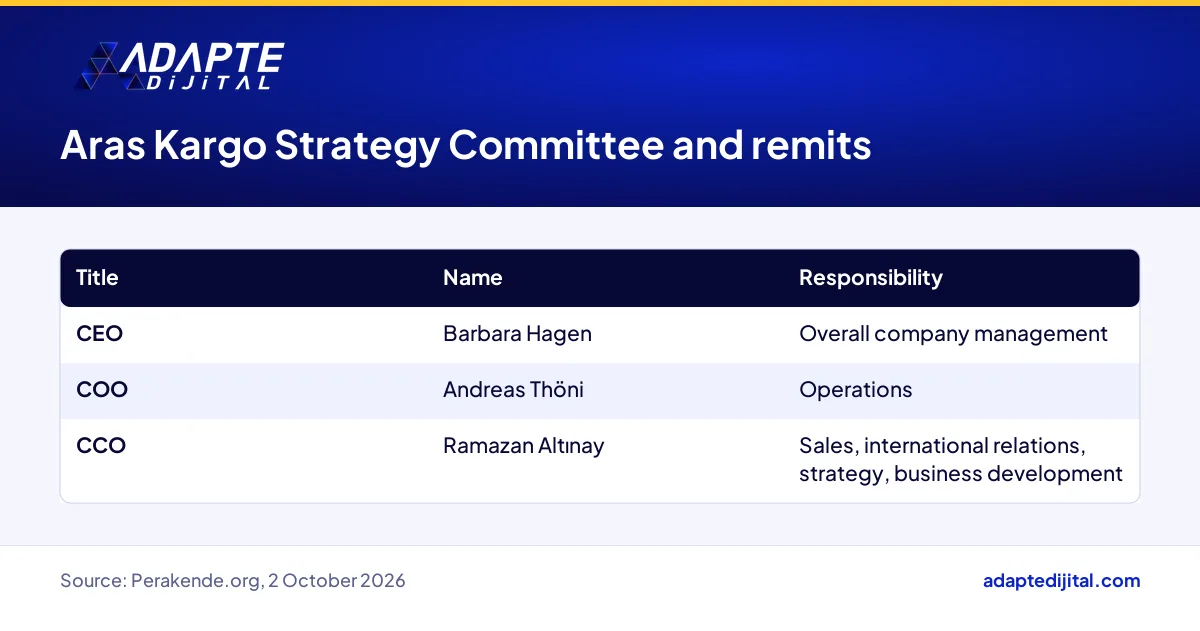Select the 'CEO' title cell
Screen dimensions: 1200x631
[99, 334]
